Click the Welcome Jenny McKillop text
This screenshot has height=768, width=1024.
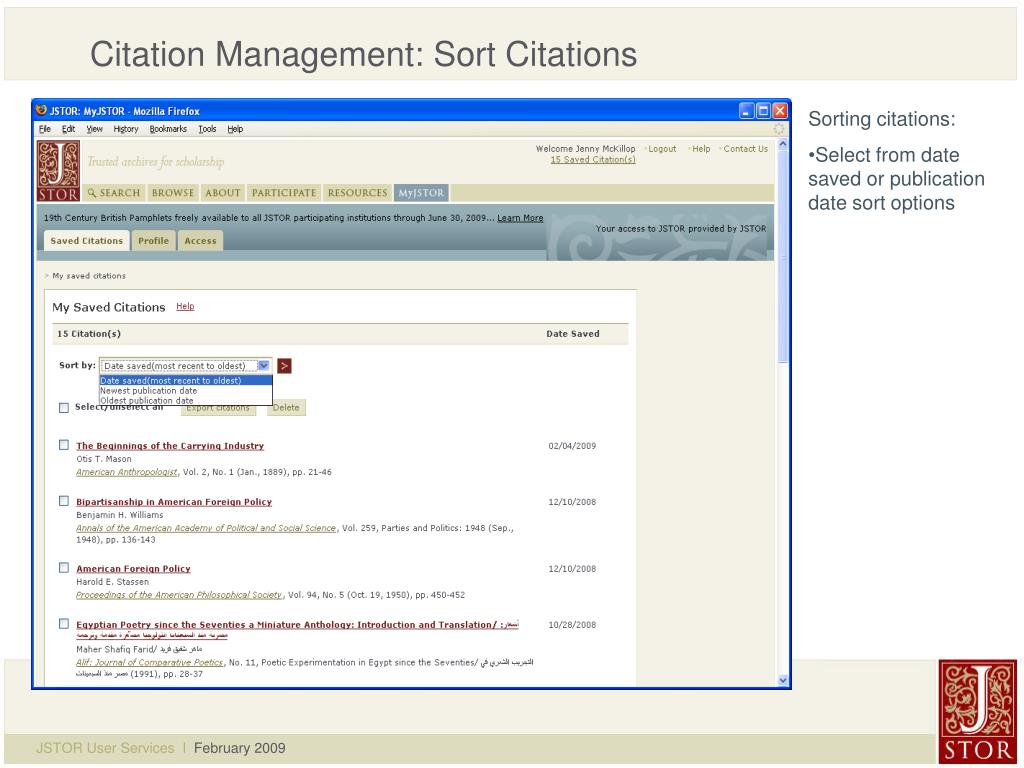585,149
